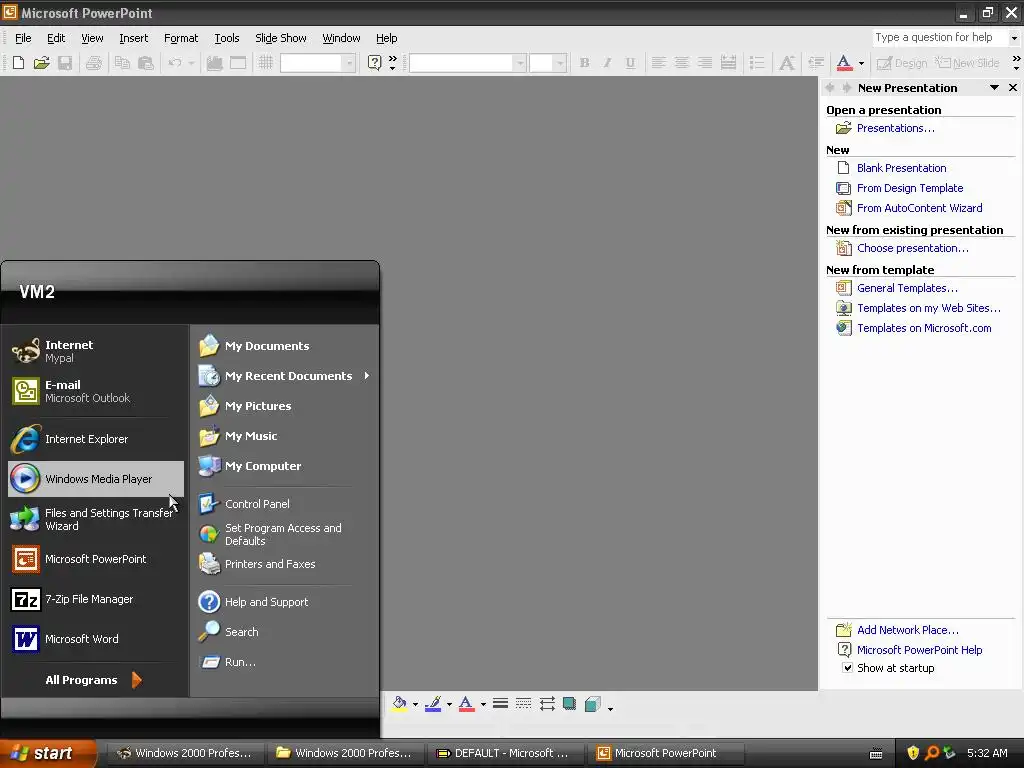Open My Music folder

[x=284, y=436]
